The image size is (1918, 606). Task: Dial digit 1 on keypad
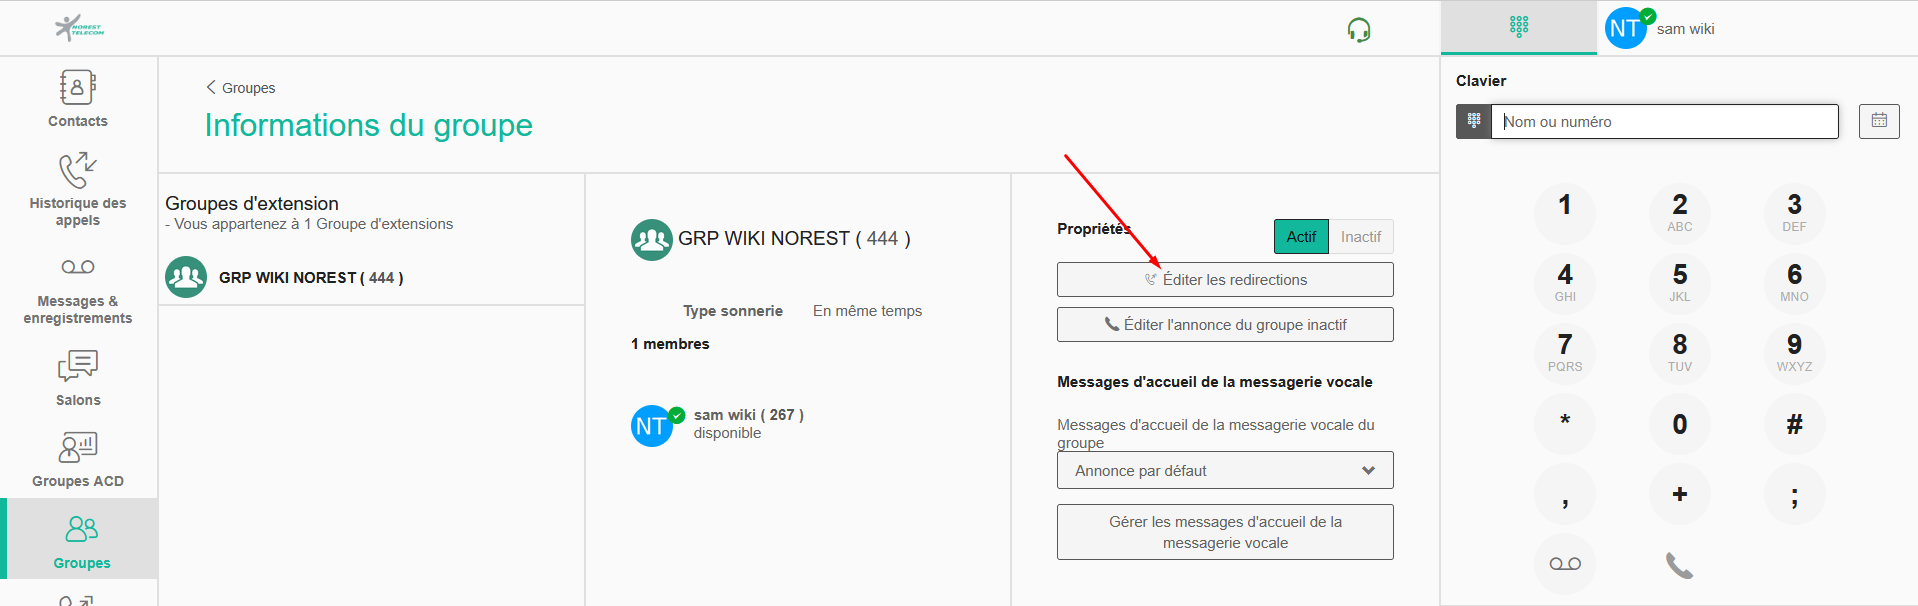click(1565, 214)
